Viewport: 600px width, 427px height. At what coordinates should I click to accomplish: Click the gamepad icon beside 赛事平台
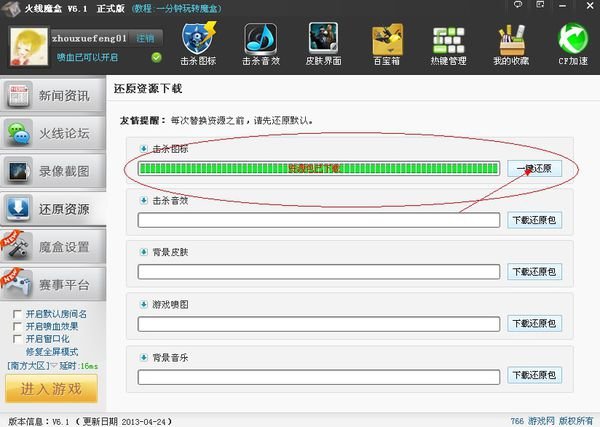point(18,285)
